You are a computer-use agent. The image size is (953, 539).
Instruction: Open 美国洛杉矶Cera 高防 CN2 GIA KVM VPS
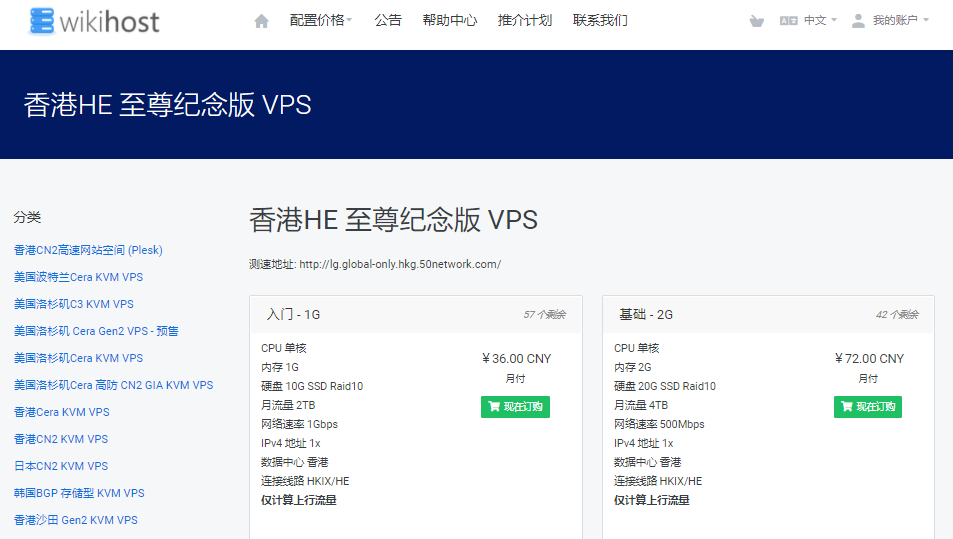coord(114,385)
